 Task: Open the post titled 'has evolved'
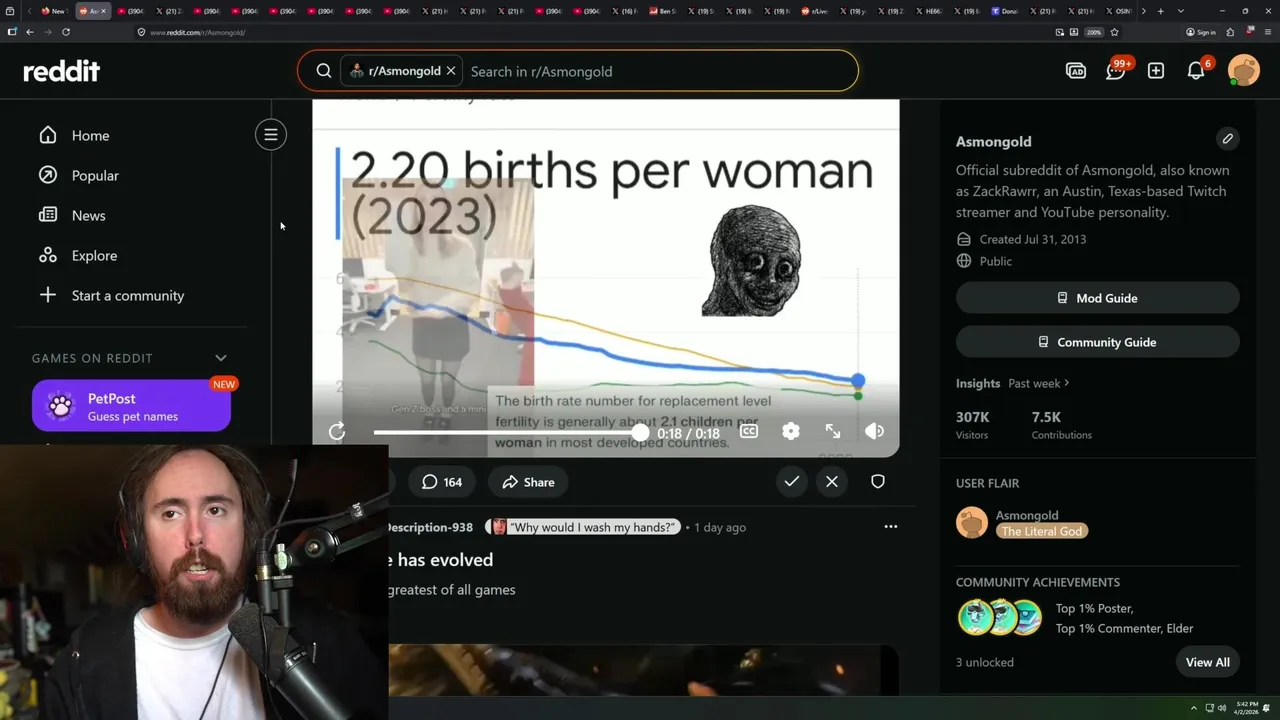point(441,560)
